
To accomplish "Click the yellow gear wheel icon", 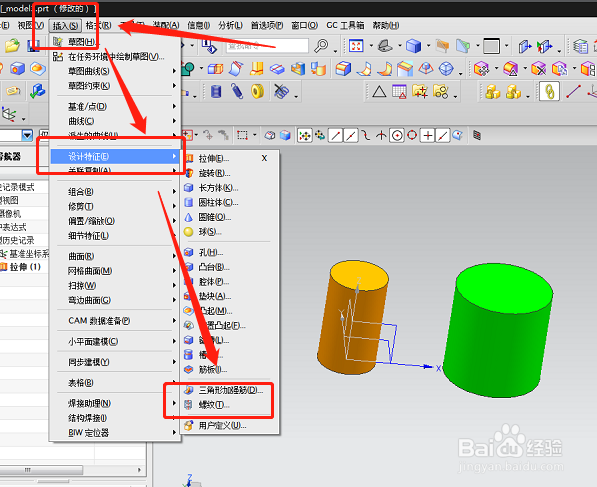I will coord(258,91).
